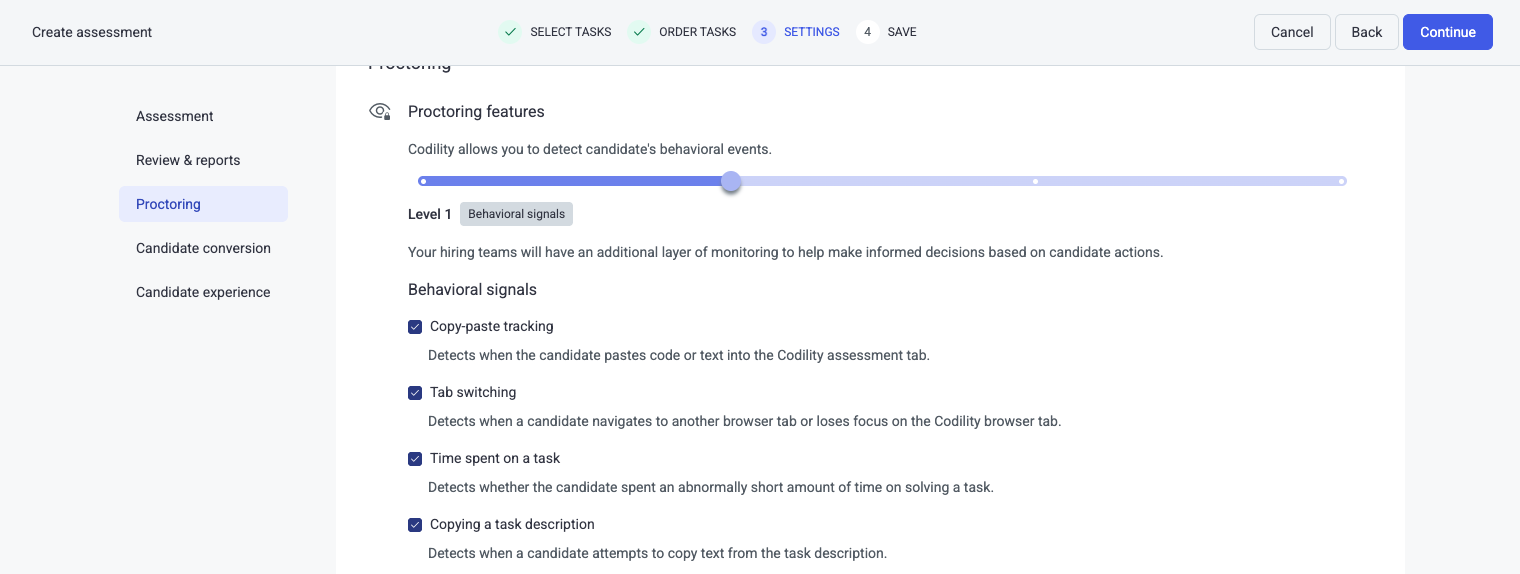
Task: Click the Behavioral signals section heading
Action: 472,290
